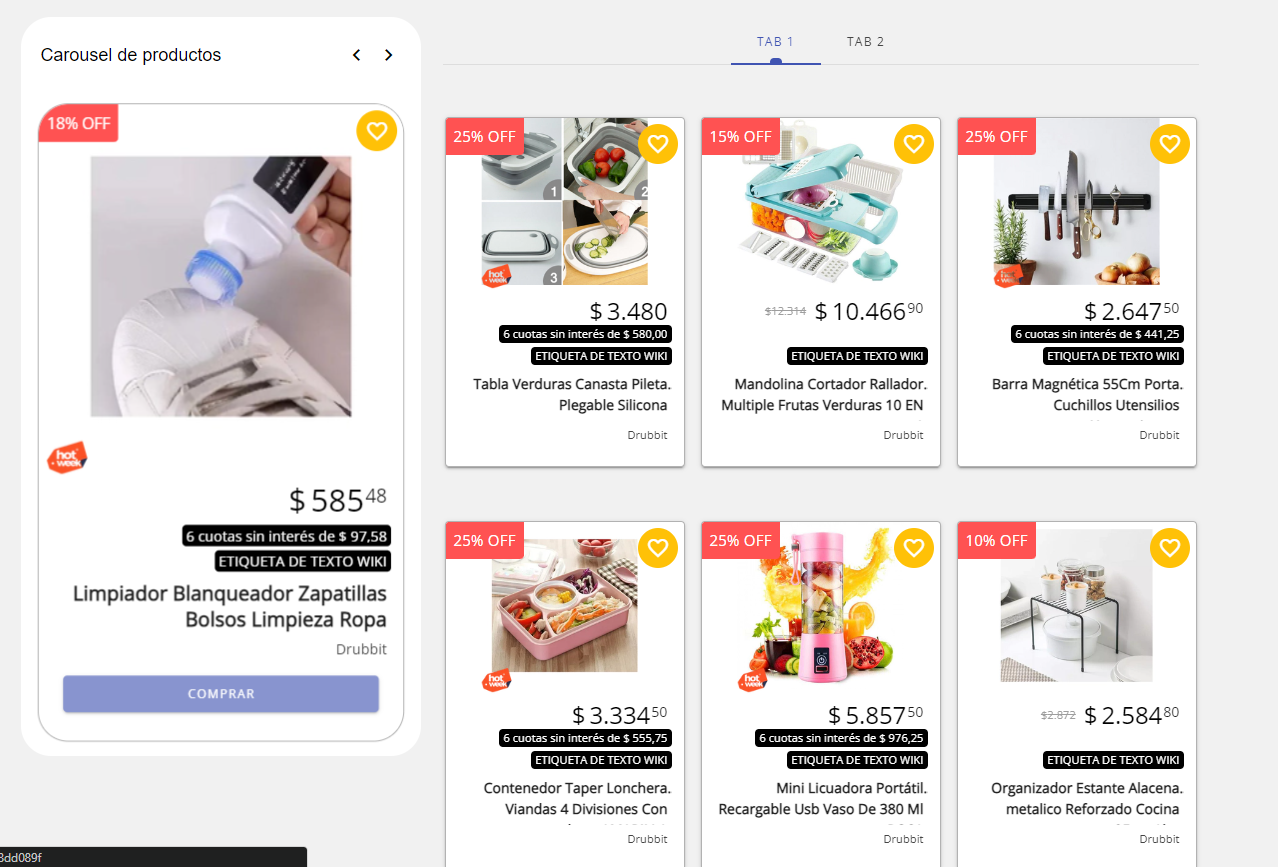Image resolution: width=1278 pixels, height=867 pixels.
Task: Click heart icon on Tabla Verduras Canasta card
Action: [x=657, y=144]
